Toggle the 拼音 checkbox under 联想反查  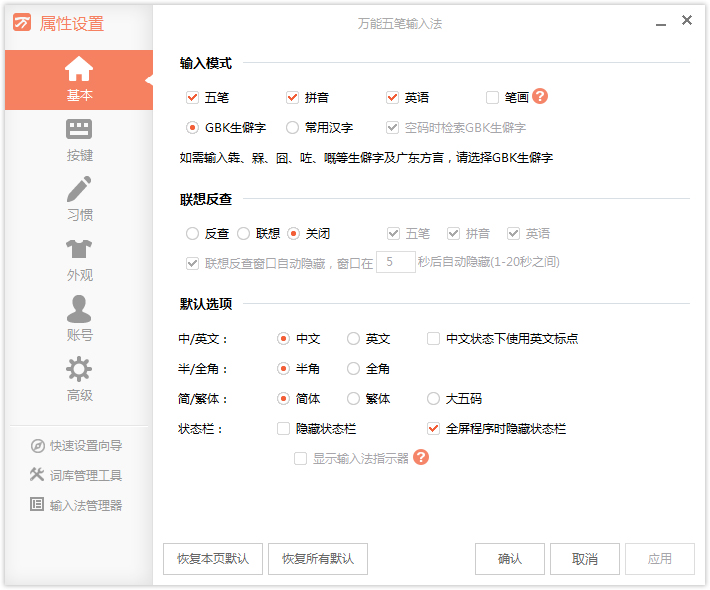coord(453,234)
